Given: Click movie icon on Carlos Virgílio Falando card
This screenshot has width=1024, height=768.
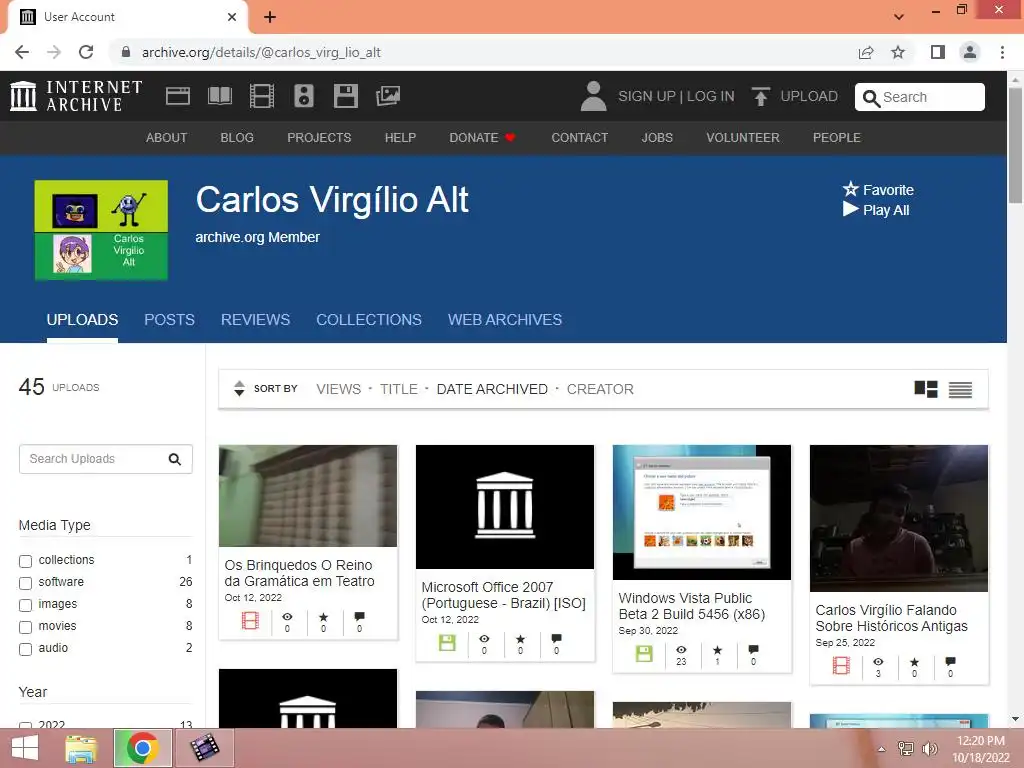Looking at the screenshot, I should click(841, 665).
